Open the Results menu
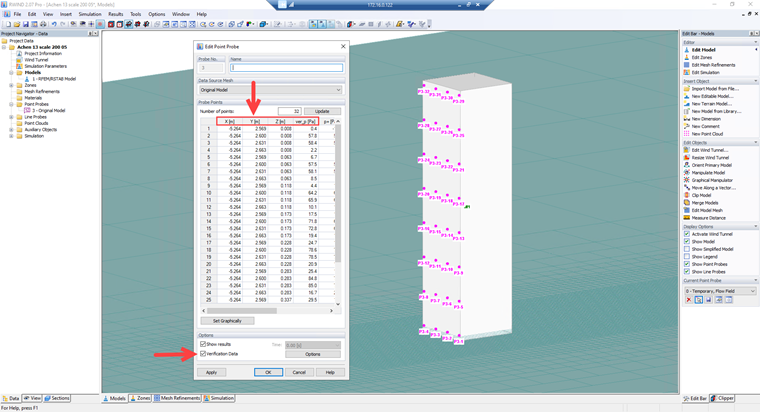This screenshot has height=412, width=760. [x=115, y=14]
